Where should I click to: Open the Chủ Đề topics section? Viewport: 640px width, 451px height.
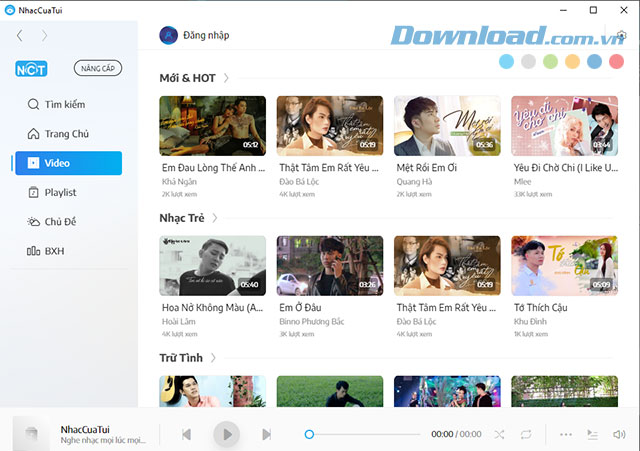[x=61, y=221]
